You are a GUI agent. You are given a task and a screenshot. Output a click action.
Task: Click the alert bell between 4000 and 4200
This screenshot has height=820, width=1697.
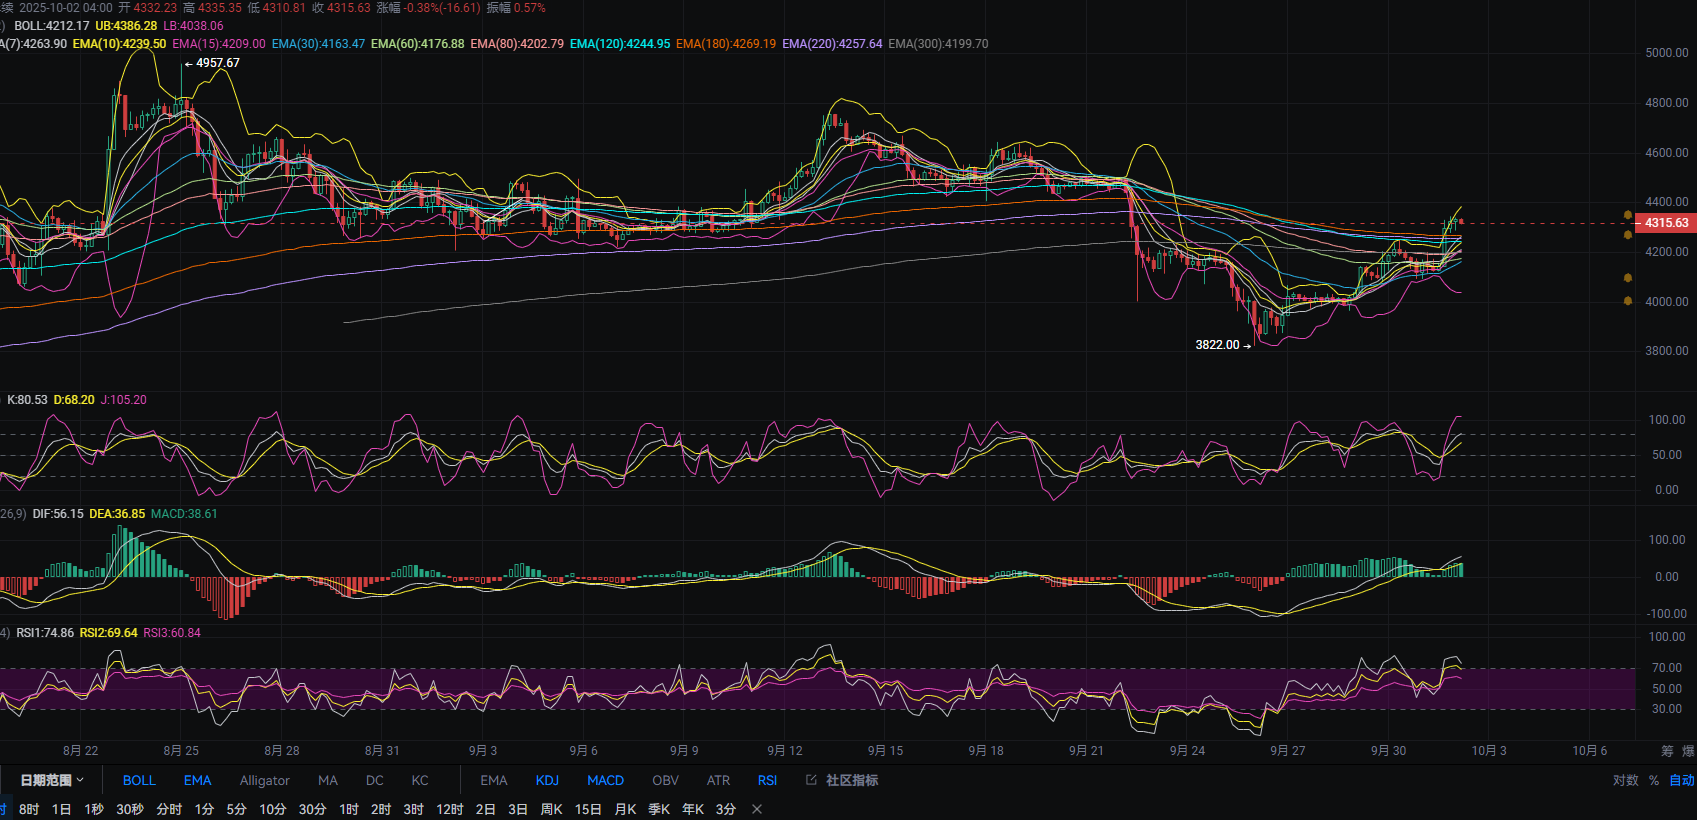[x=1628, y=278]
